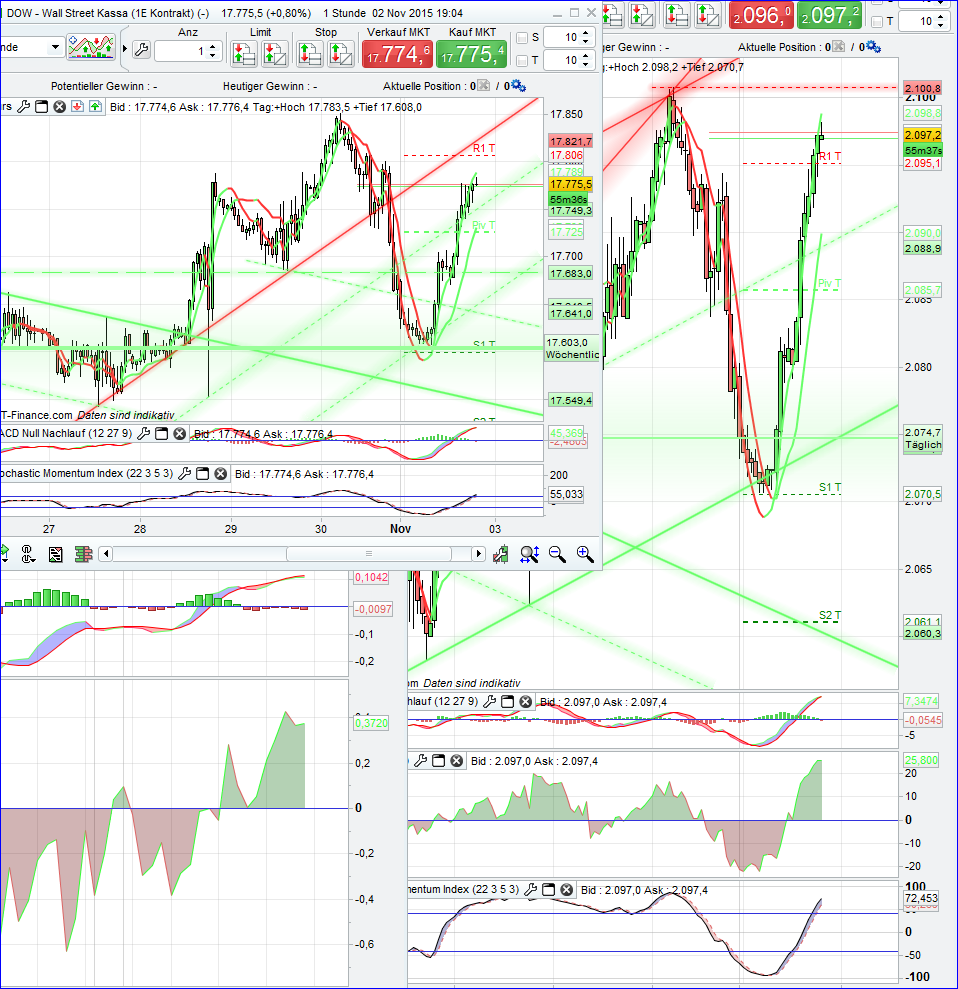Screen dimensions: 958x989
Task: Remove the Stochastic Momentum Index with X icon
Action: pos(218,474)
